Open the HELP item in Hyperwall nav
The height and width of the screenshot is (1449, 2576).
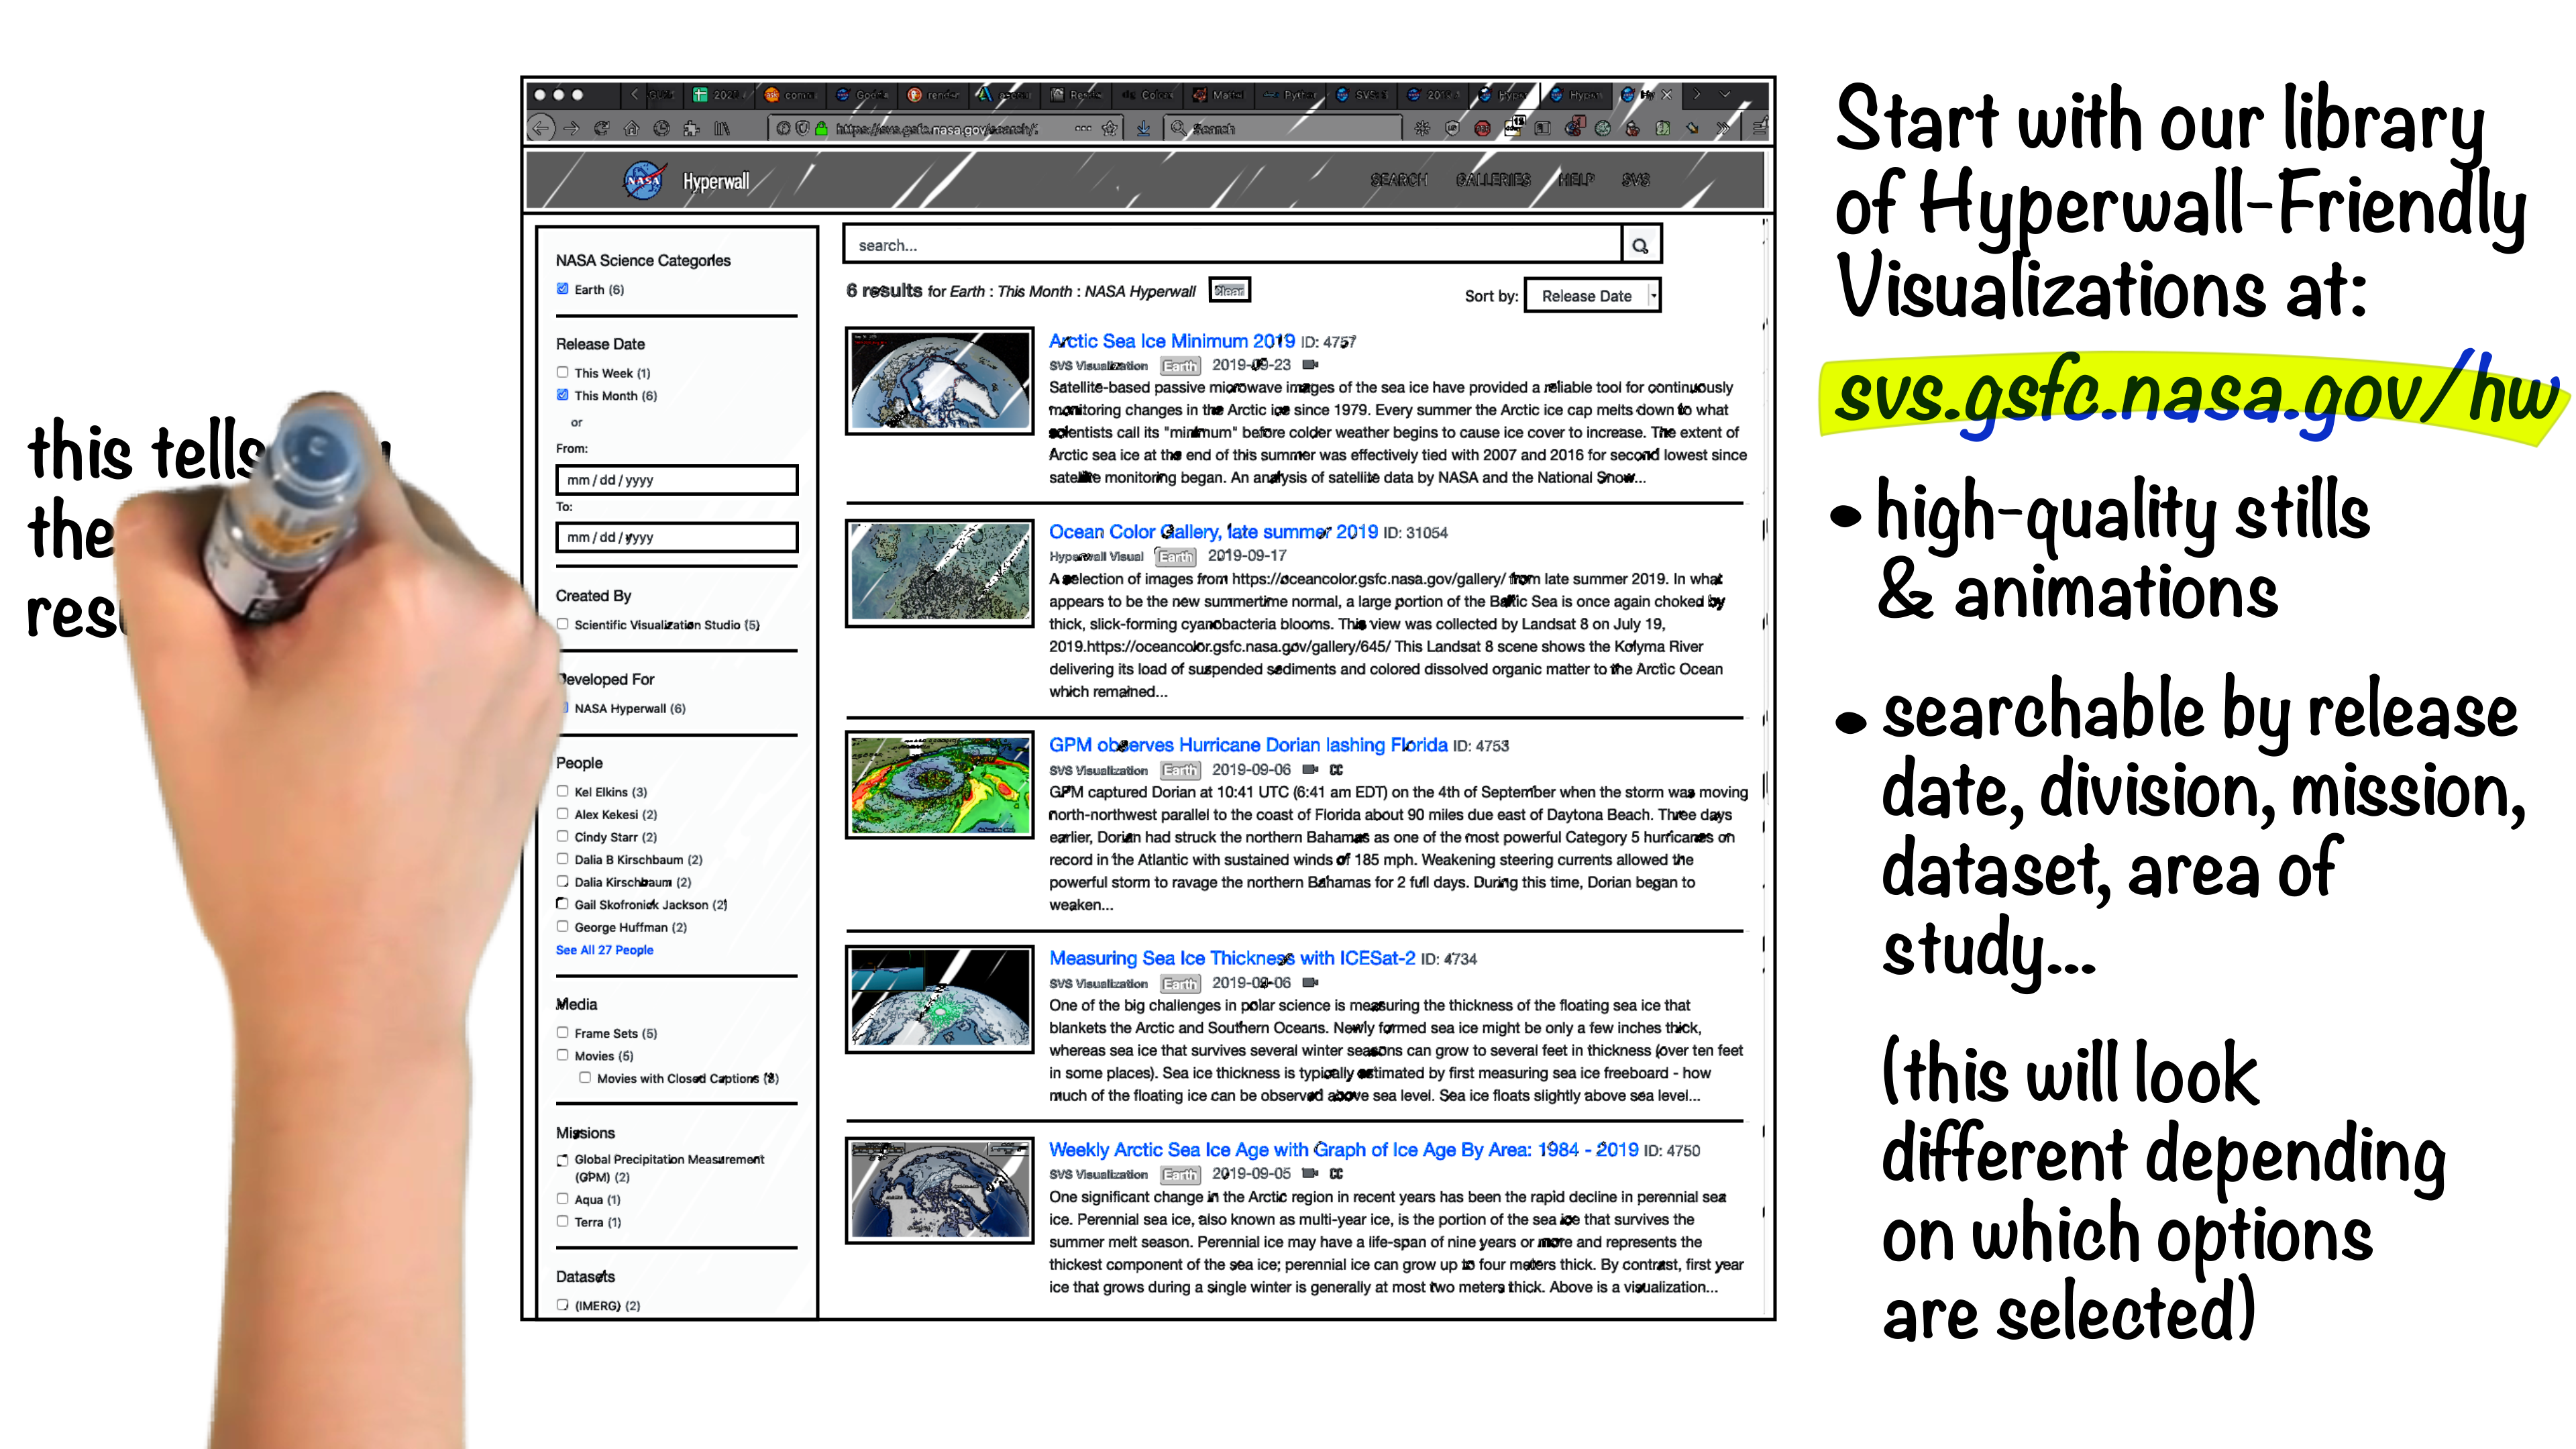point(1576,180)
